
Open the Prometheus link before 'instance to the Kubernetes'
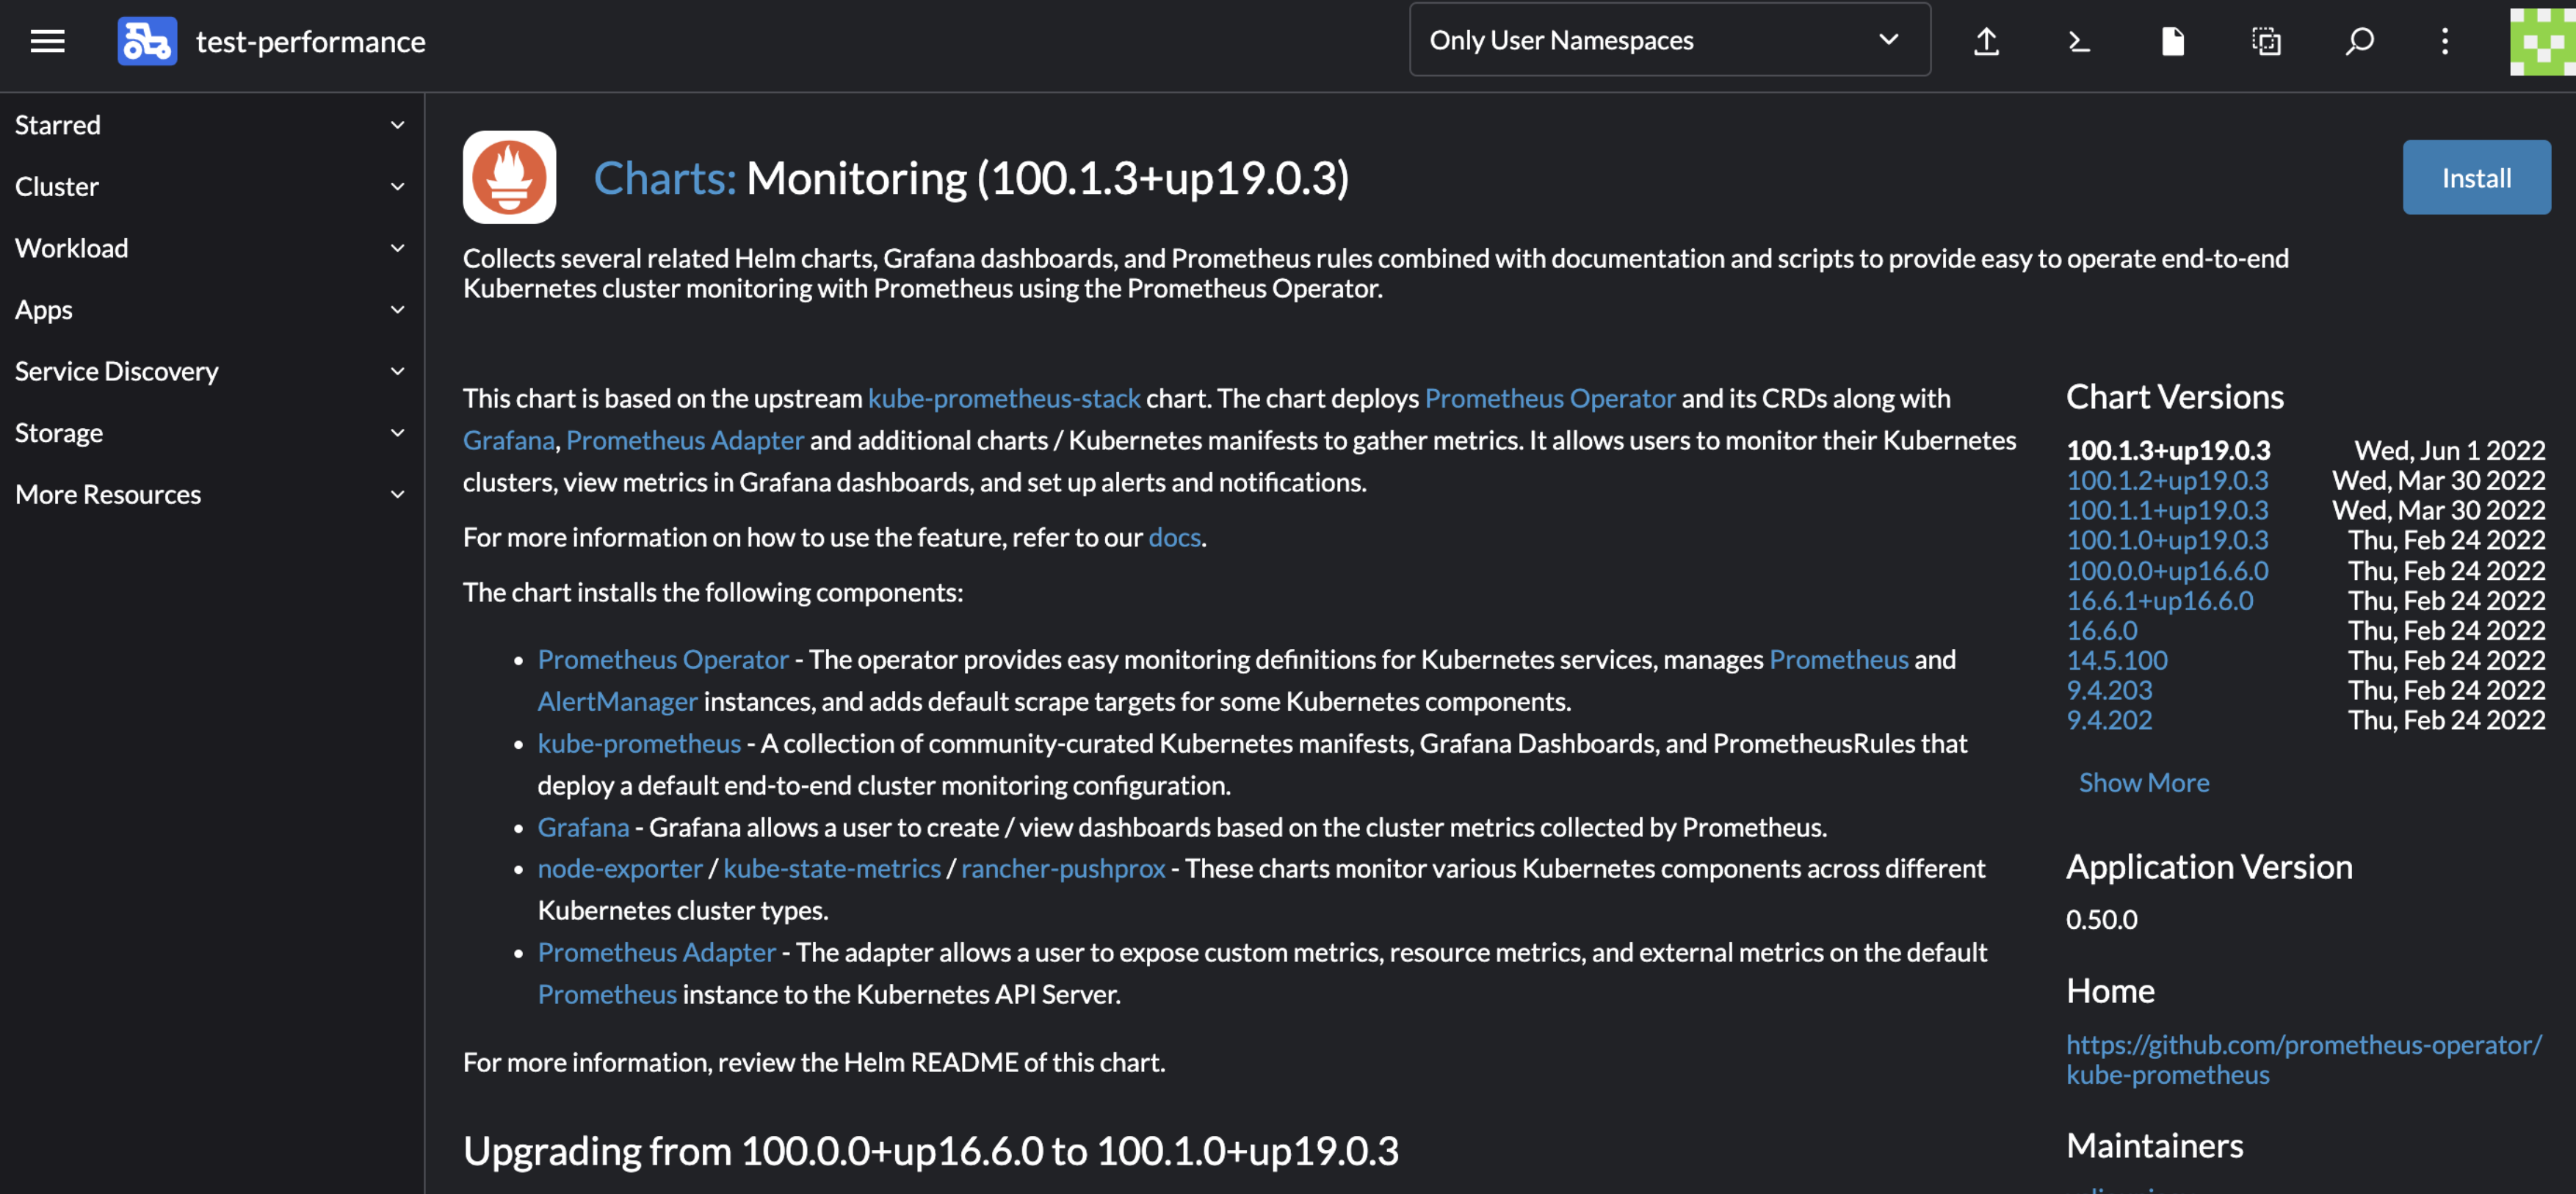point(607,994)
